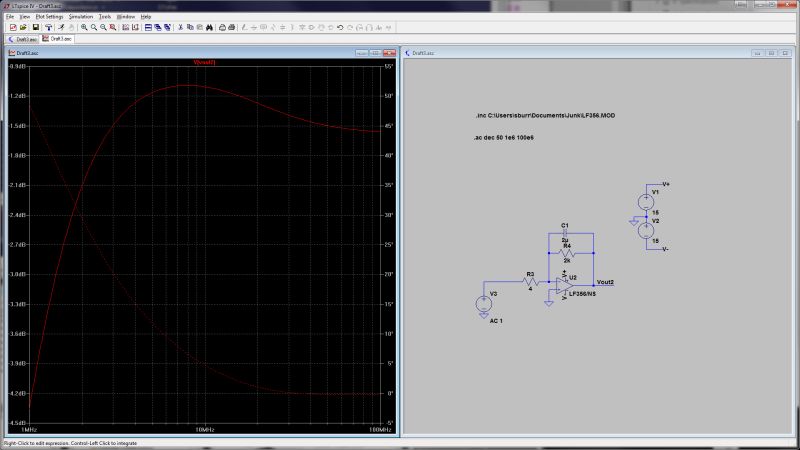Run the simulation with running-man icon
This screenshot has width=800, height=450.
pos(61,27)
